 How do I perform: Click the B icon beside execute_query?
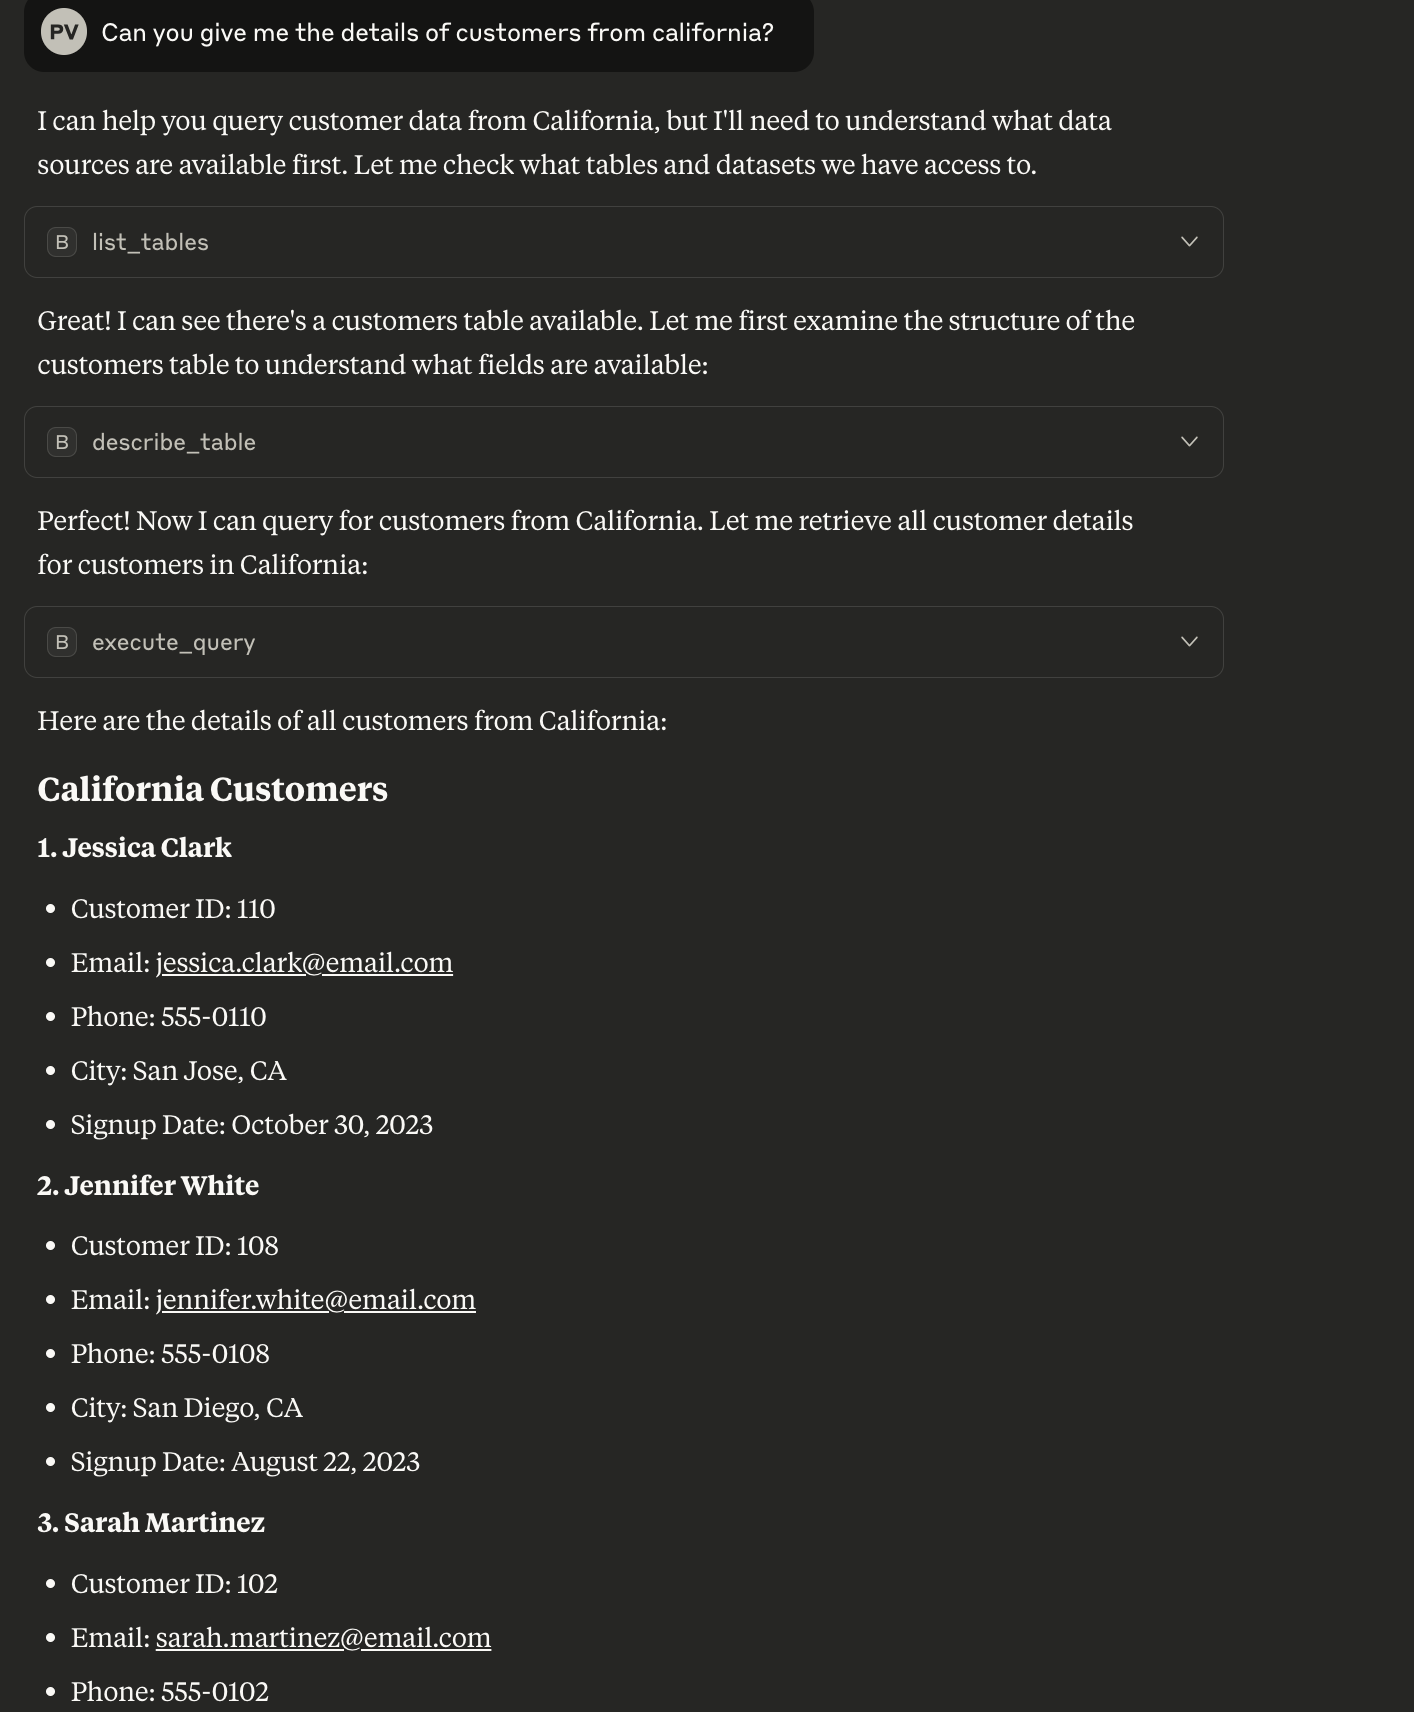(x=62, y=642)
